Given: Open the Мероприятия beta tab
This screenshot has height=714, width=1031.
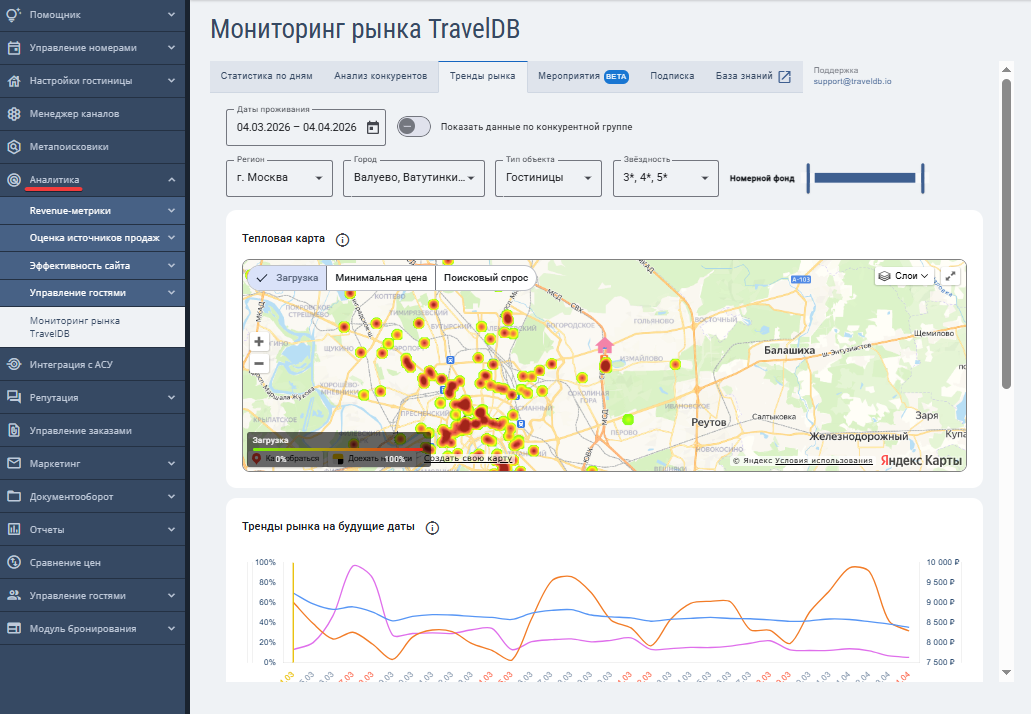Looking at the screenshot, I should pos(582,76).
